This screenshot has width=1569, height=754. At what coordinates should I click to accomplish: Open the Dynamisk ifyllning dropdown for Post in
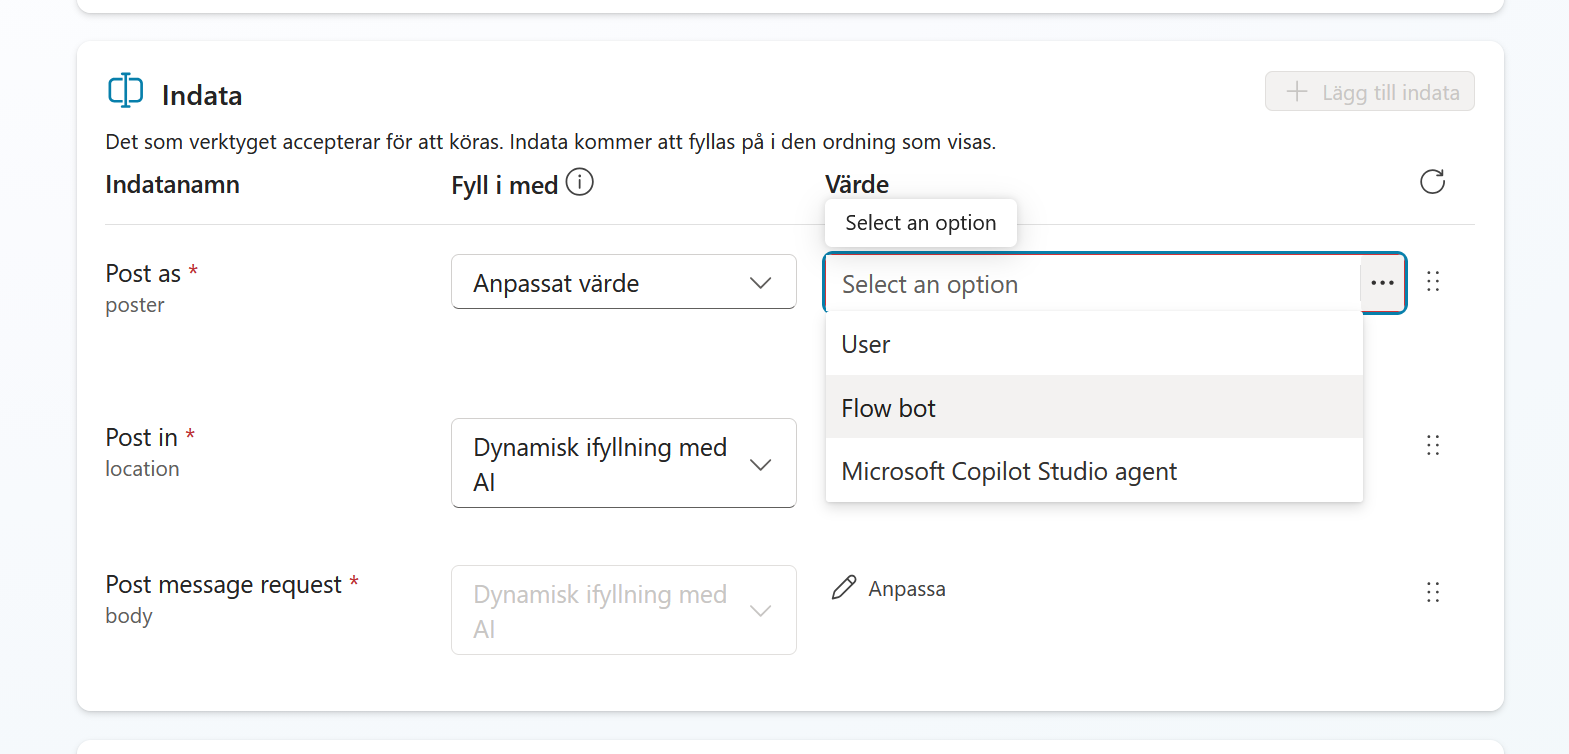624,463
